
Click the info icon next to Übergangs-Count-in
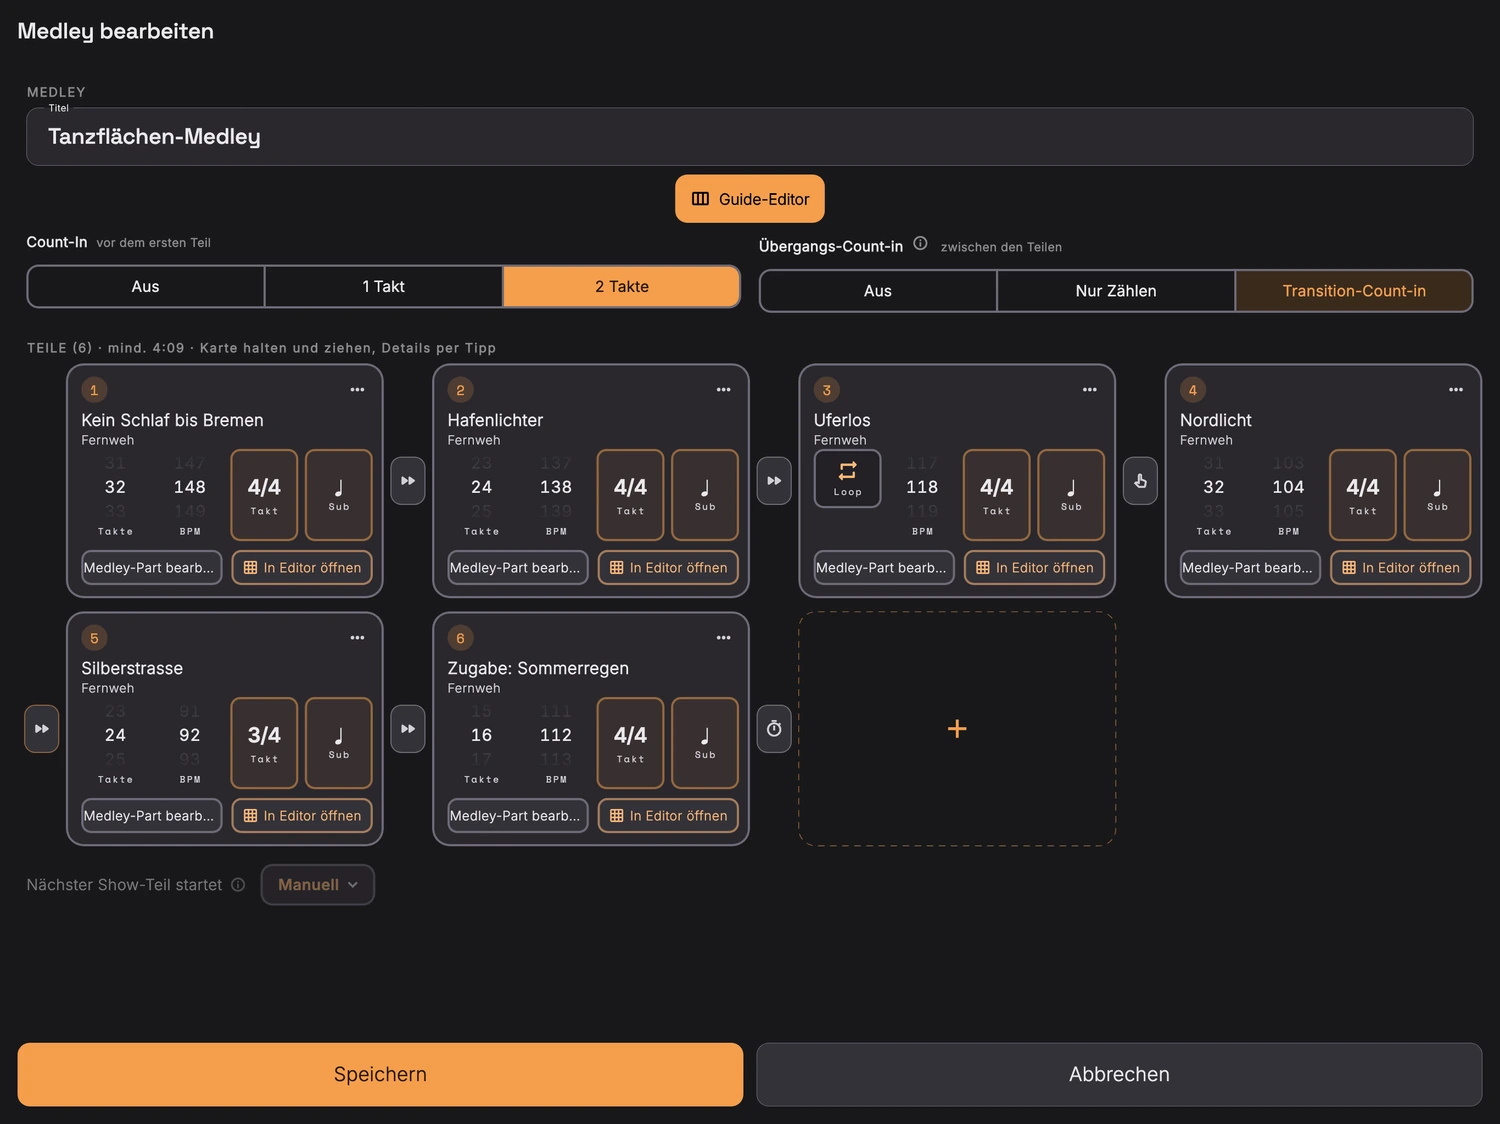[x=920, y=243]
